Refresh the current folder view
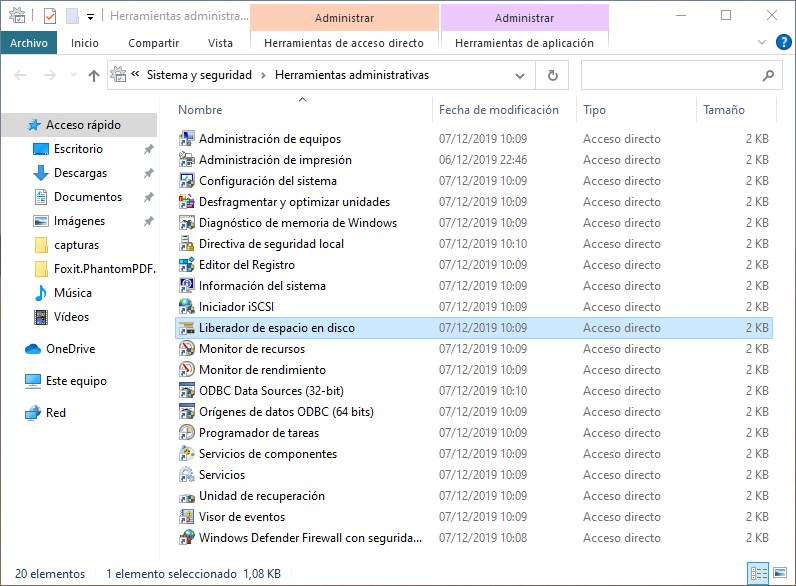Image resolution: width=796 pixels, height=586 pixels. point(552,75)
